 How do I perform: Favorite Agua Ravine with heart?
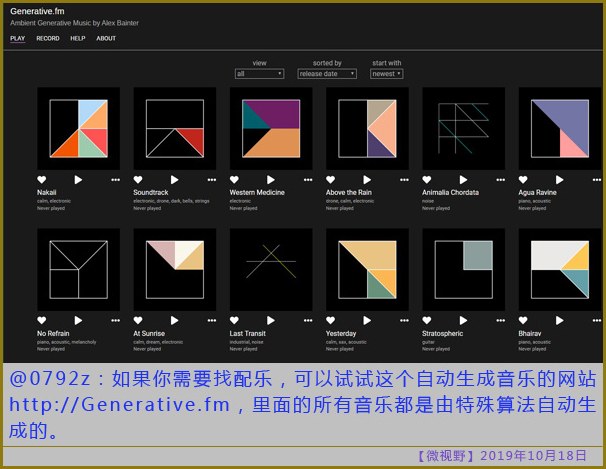[523, 180]
